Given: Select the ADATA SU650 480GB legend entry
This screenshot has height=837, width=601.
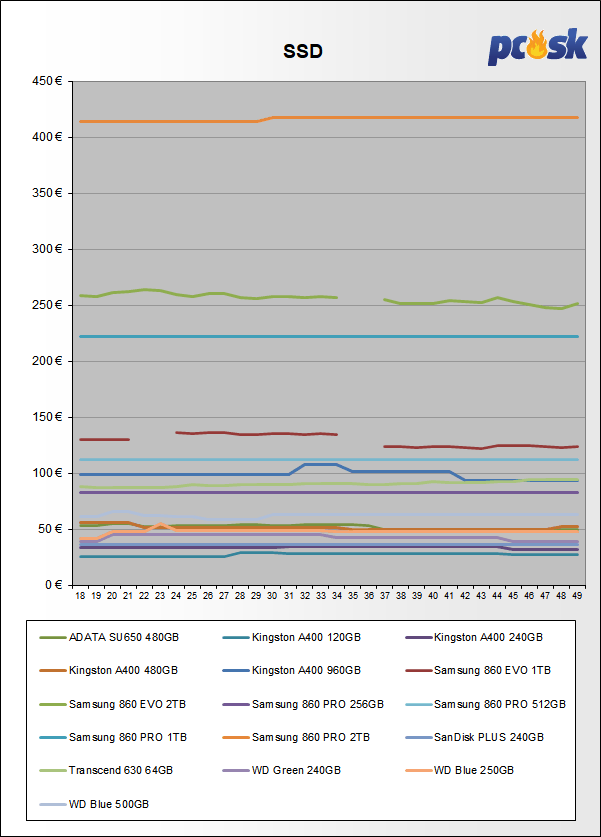Looking at the screenshot, I should [x=109, y=637].
